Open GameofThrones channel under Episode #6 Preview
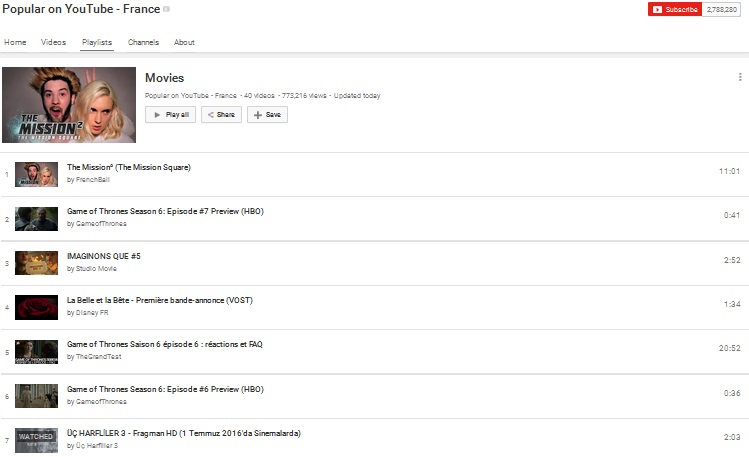Screen dimensions: 749x457 101,401
